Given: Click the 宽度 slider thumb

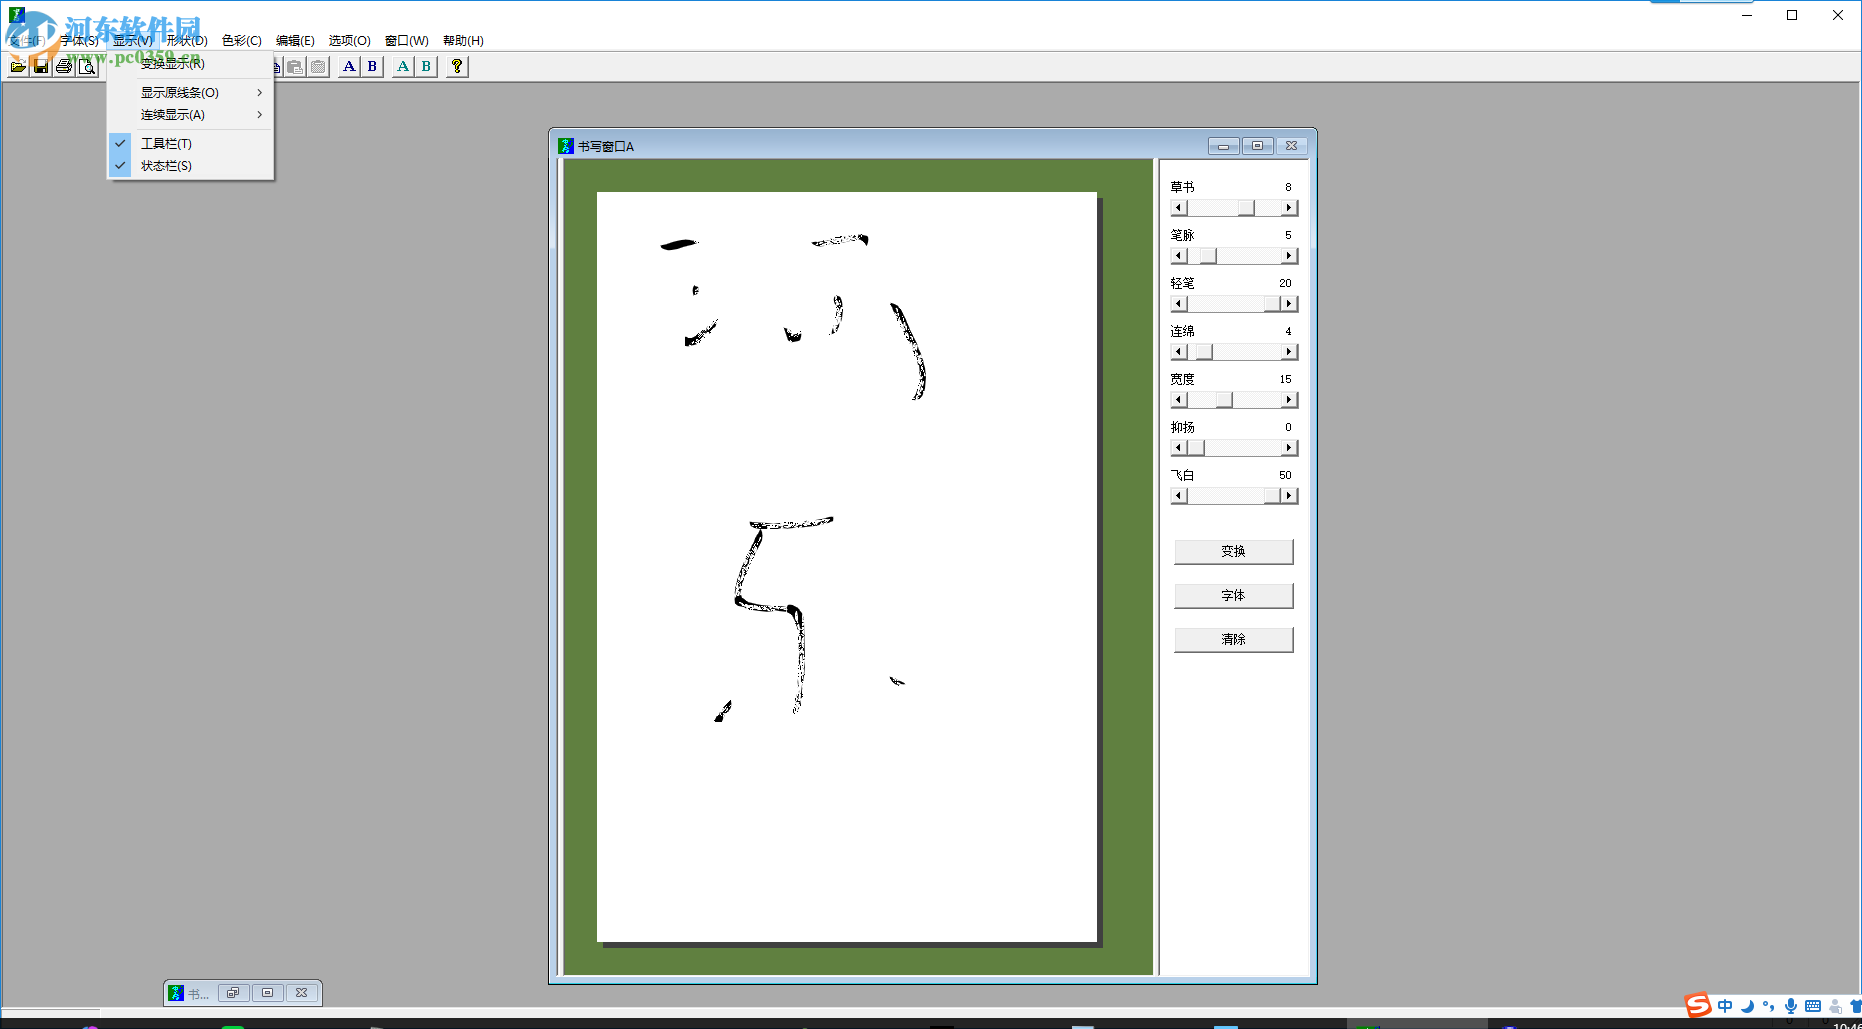Looking at the screenshot, I should (x=1224, y=400).
